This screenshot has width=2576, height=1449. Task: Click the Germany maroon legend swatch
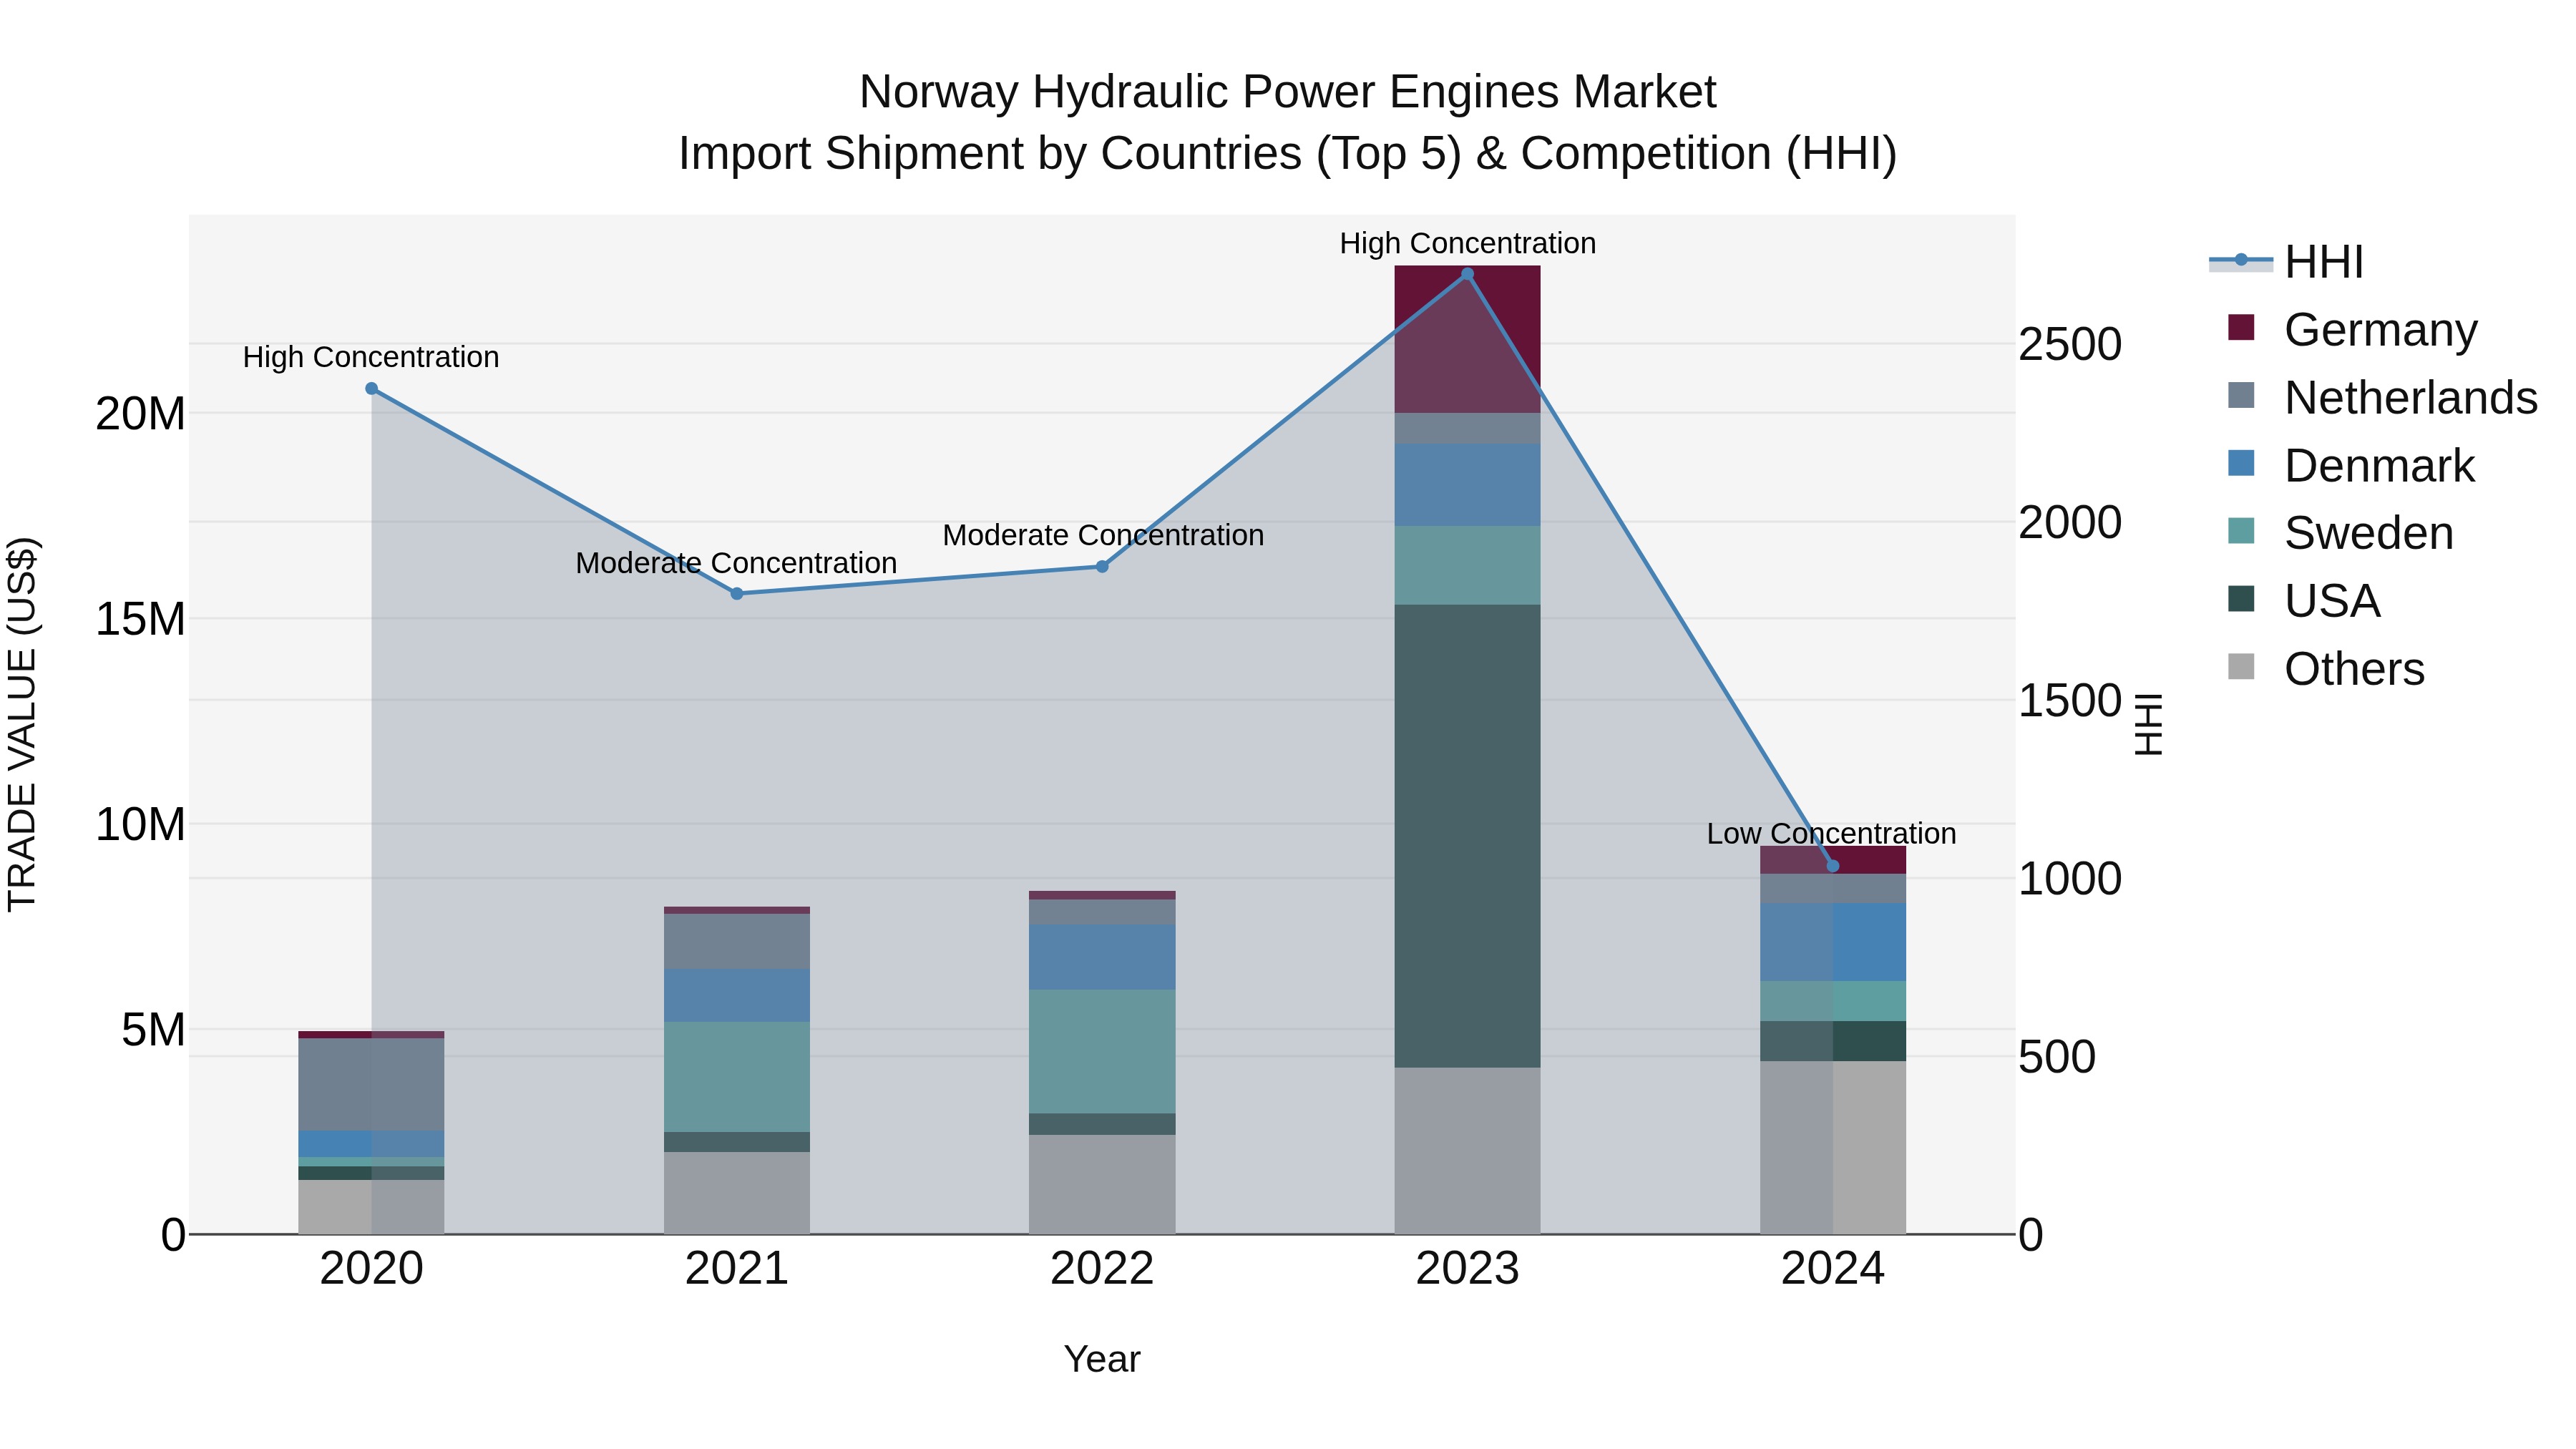[2241, 327]
